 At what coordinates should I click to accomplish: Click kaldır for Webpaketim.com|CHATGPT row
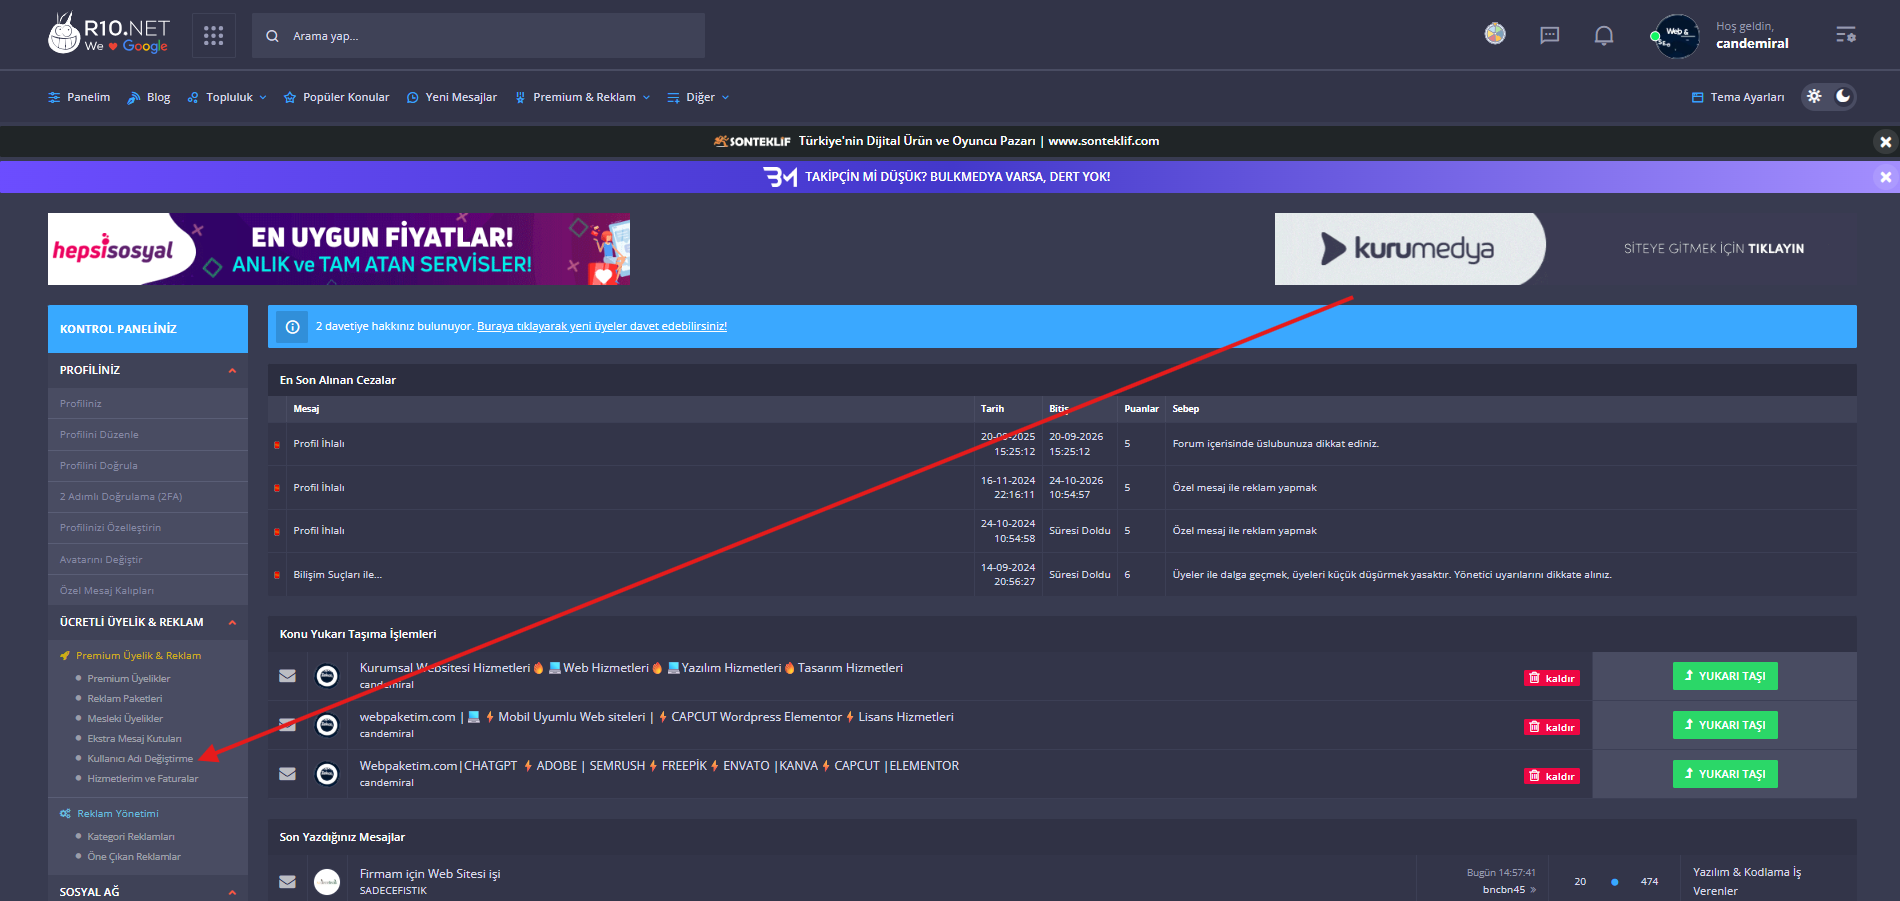[1552, 776]
